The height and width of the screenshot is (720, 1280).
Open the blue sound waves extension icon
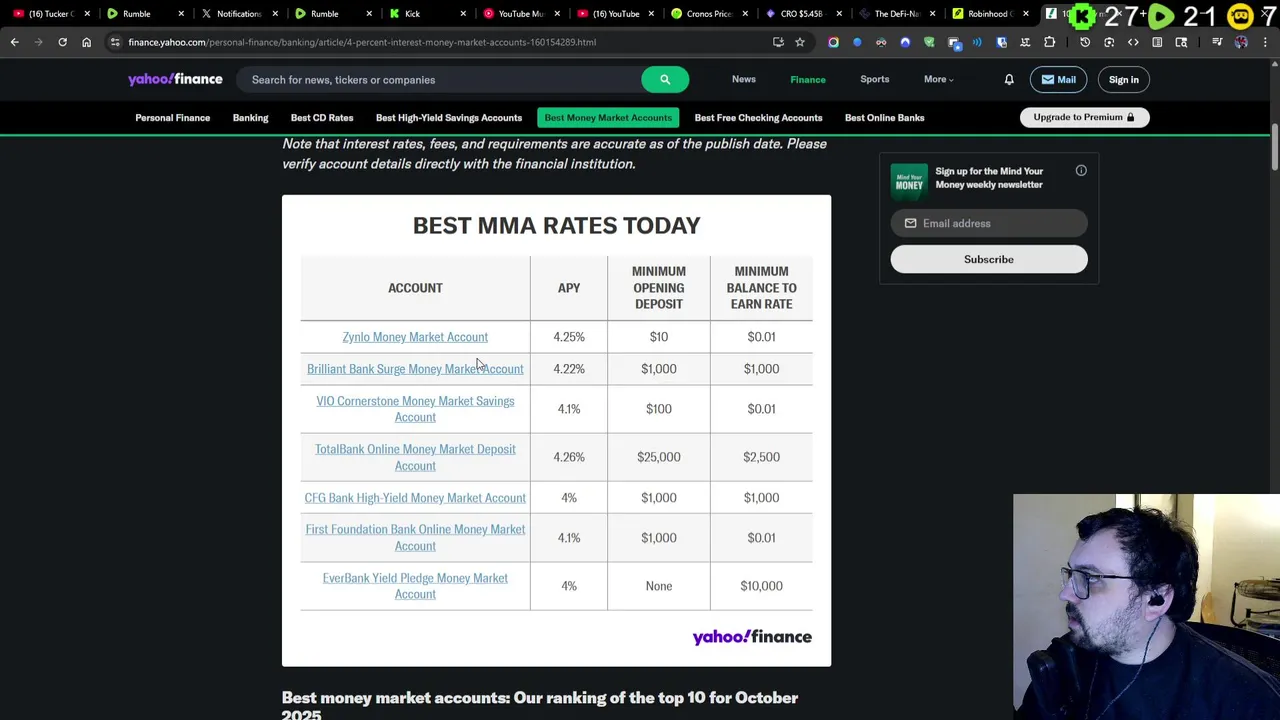click(977, 42)
